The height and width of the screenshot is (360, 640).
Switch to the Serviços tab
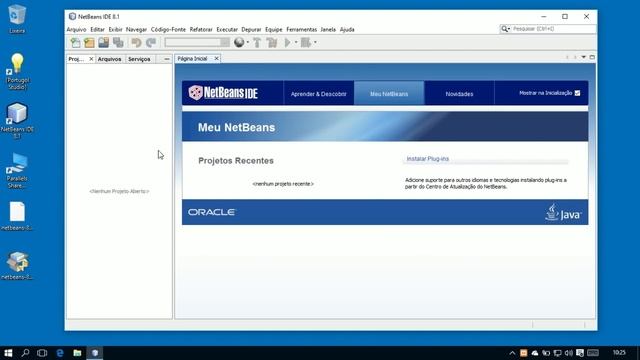pos(139,59)
